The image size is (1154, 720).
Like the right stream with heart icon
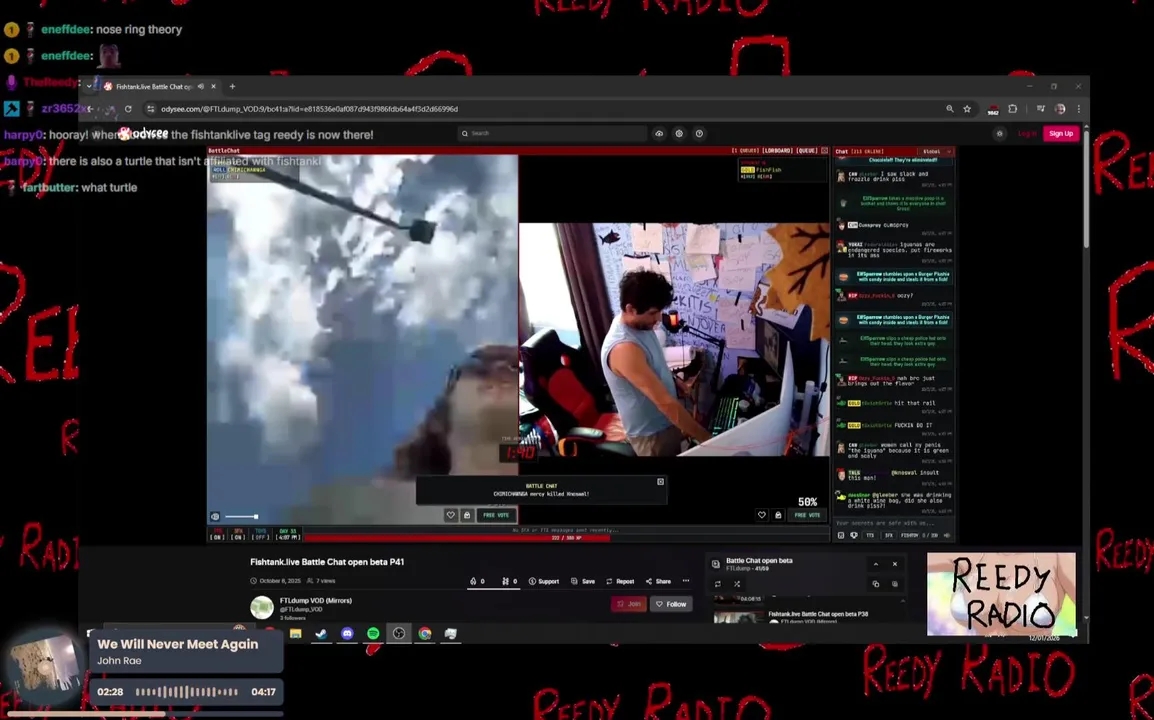[x=762, y=515]
